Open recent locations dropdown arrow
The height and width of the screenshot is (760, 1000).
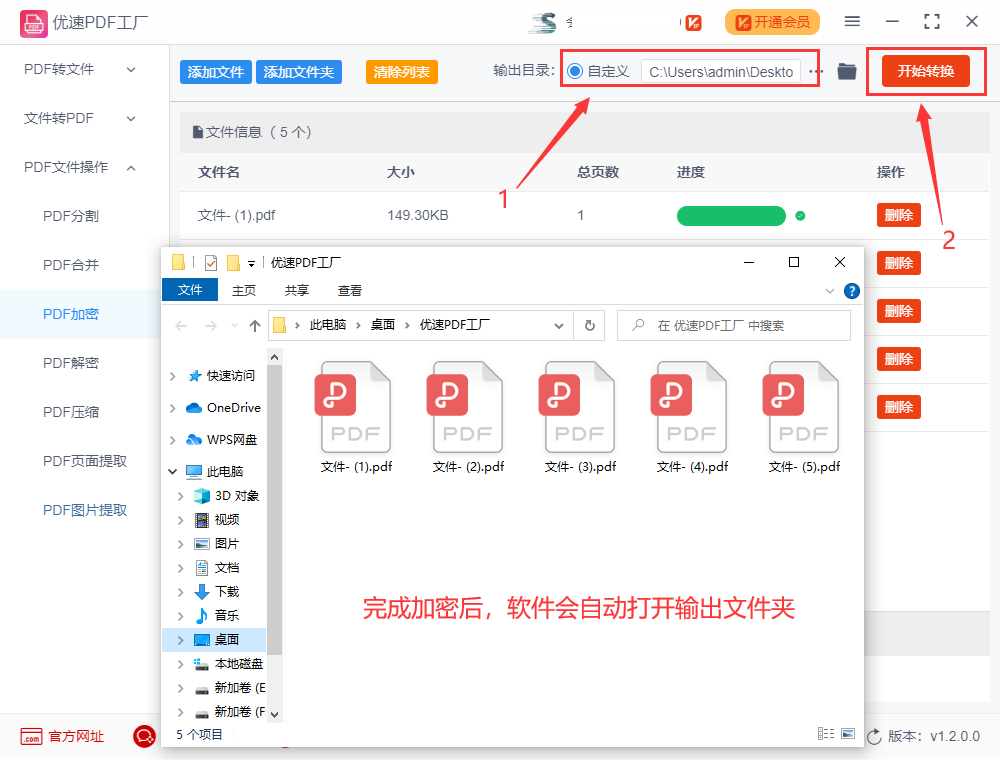[234, 326]
